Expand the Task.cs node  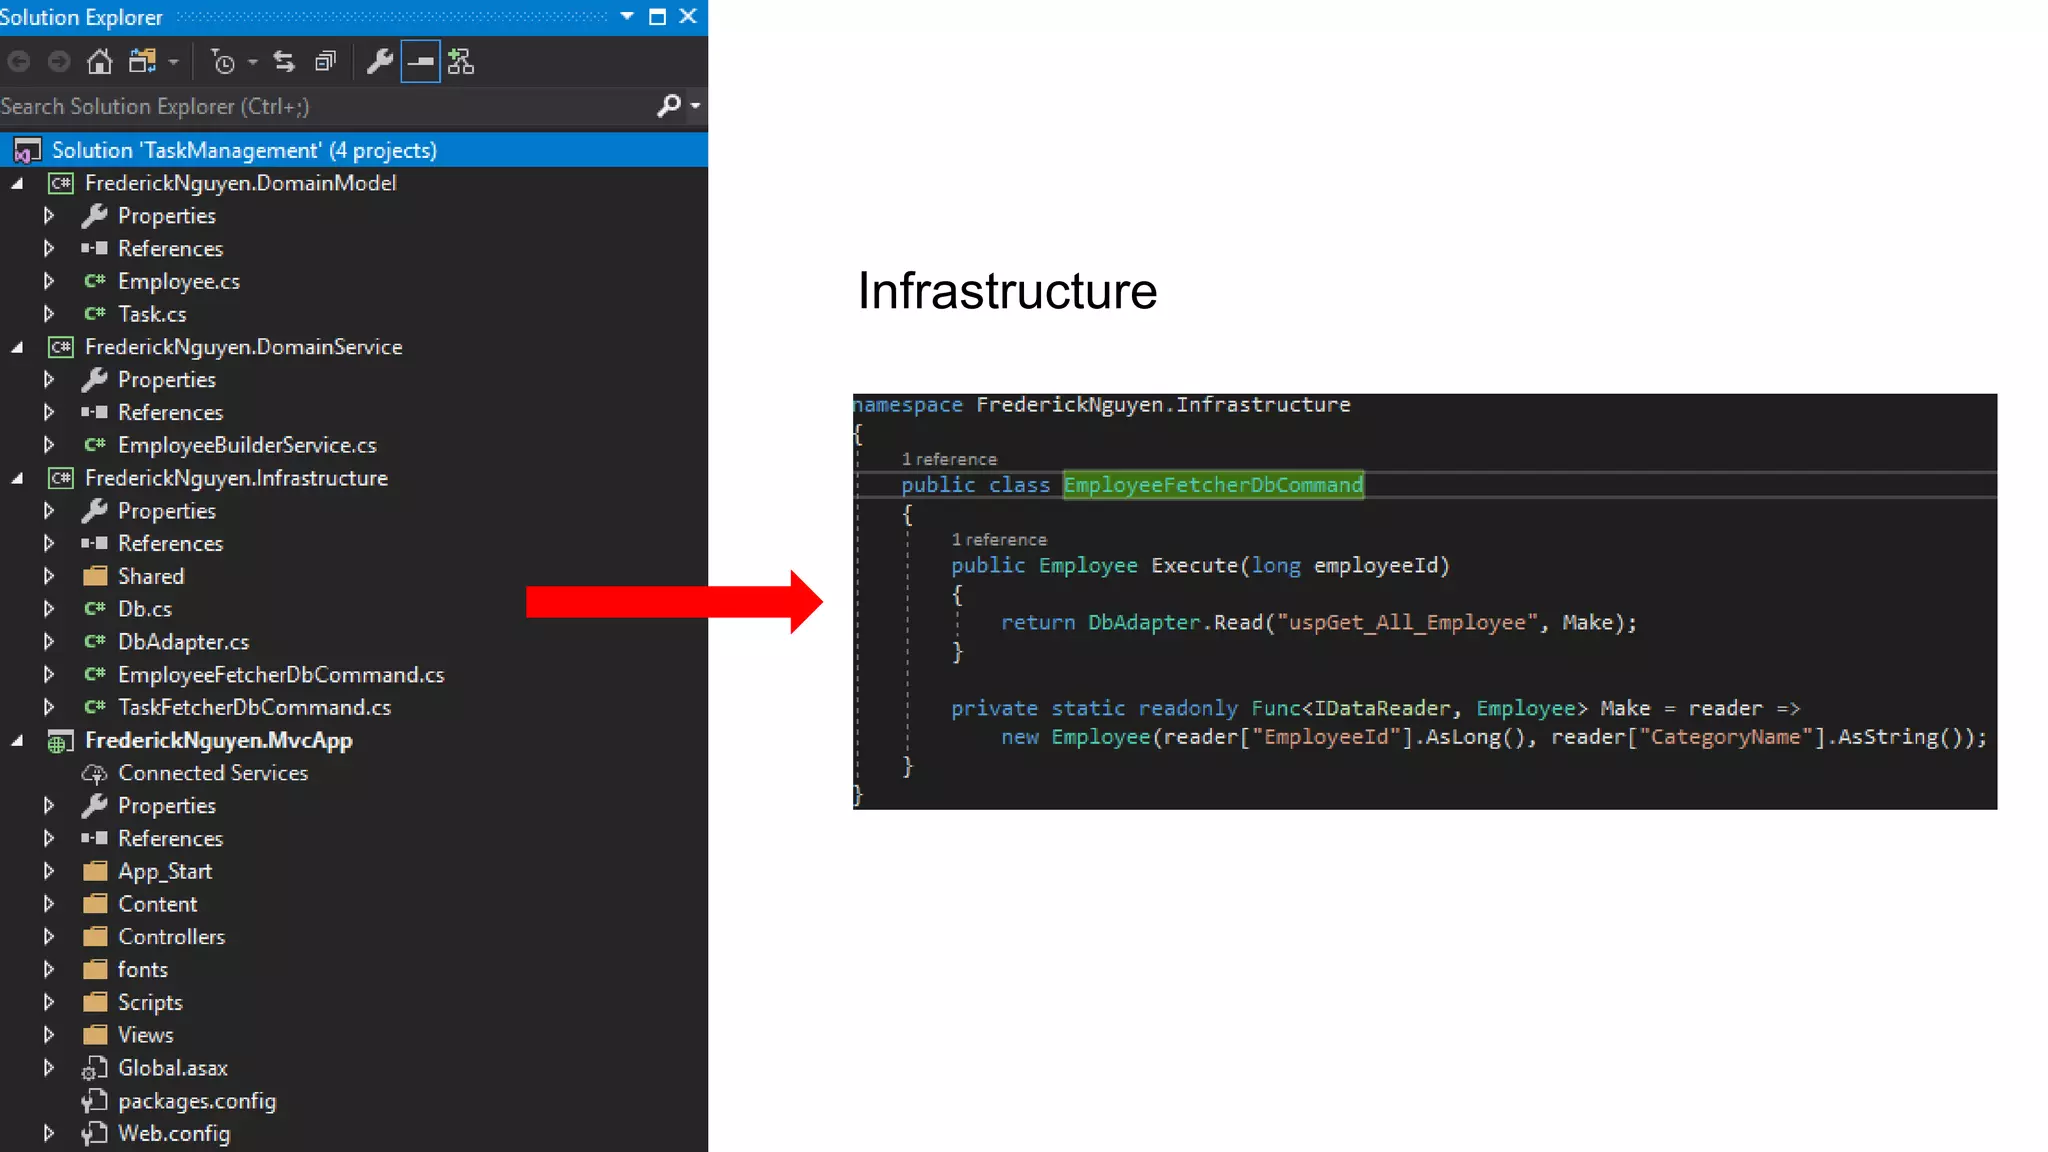(48, 314)
